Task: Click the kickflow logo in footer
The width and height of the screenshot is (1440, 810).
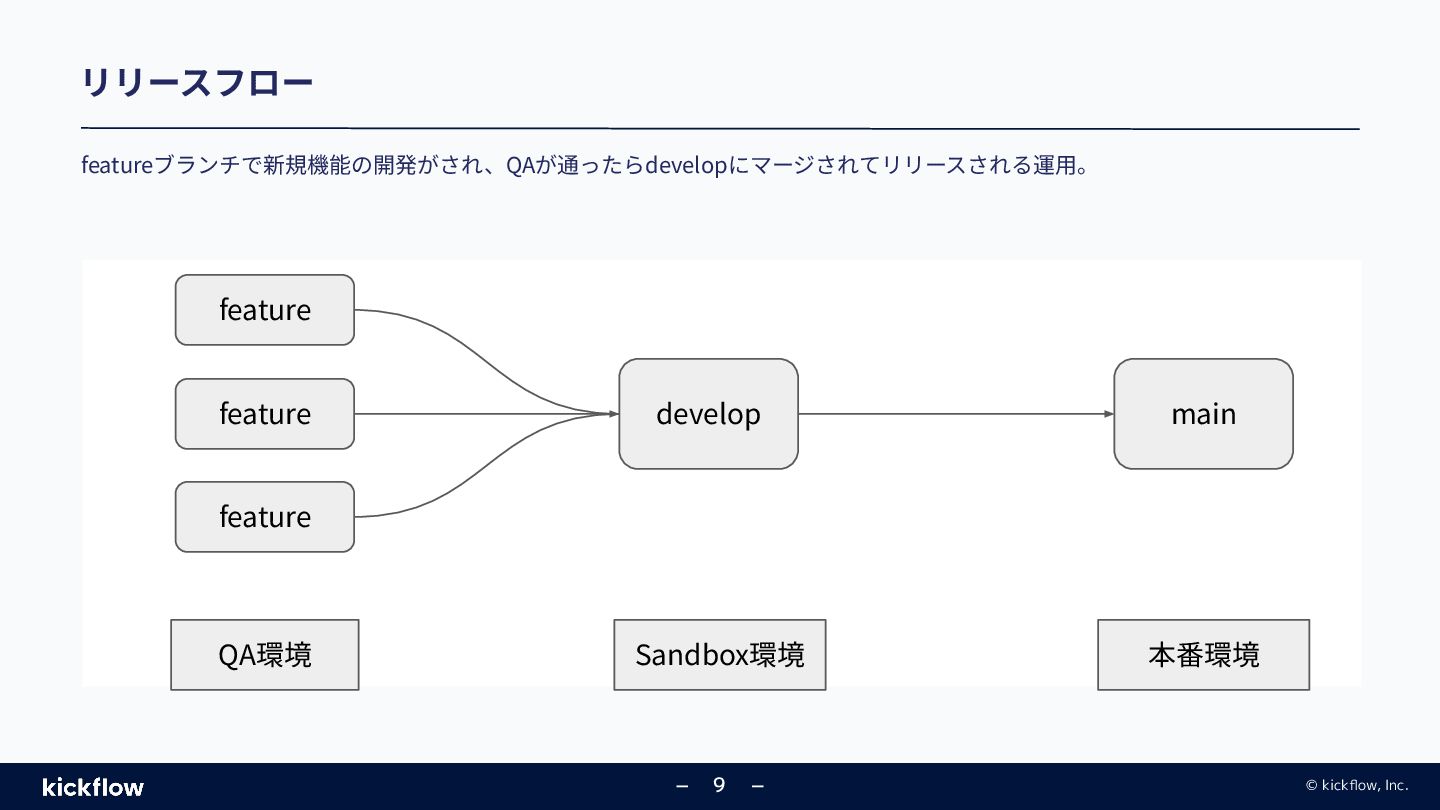Action: pyautogui.click(x=93, y=787)
